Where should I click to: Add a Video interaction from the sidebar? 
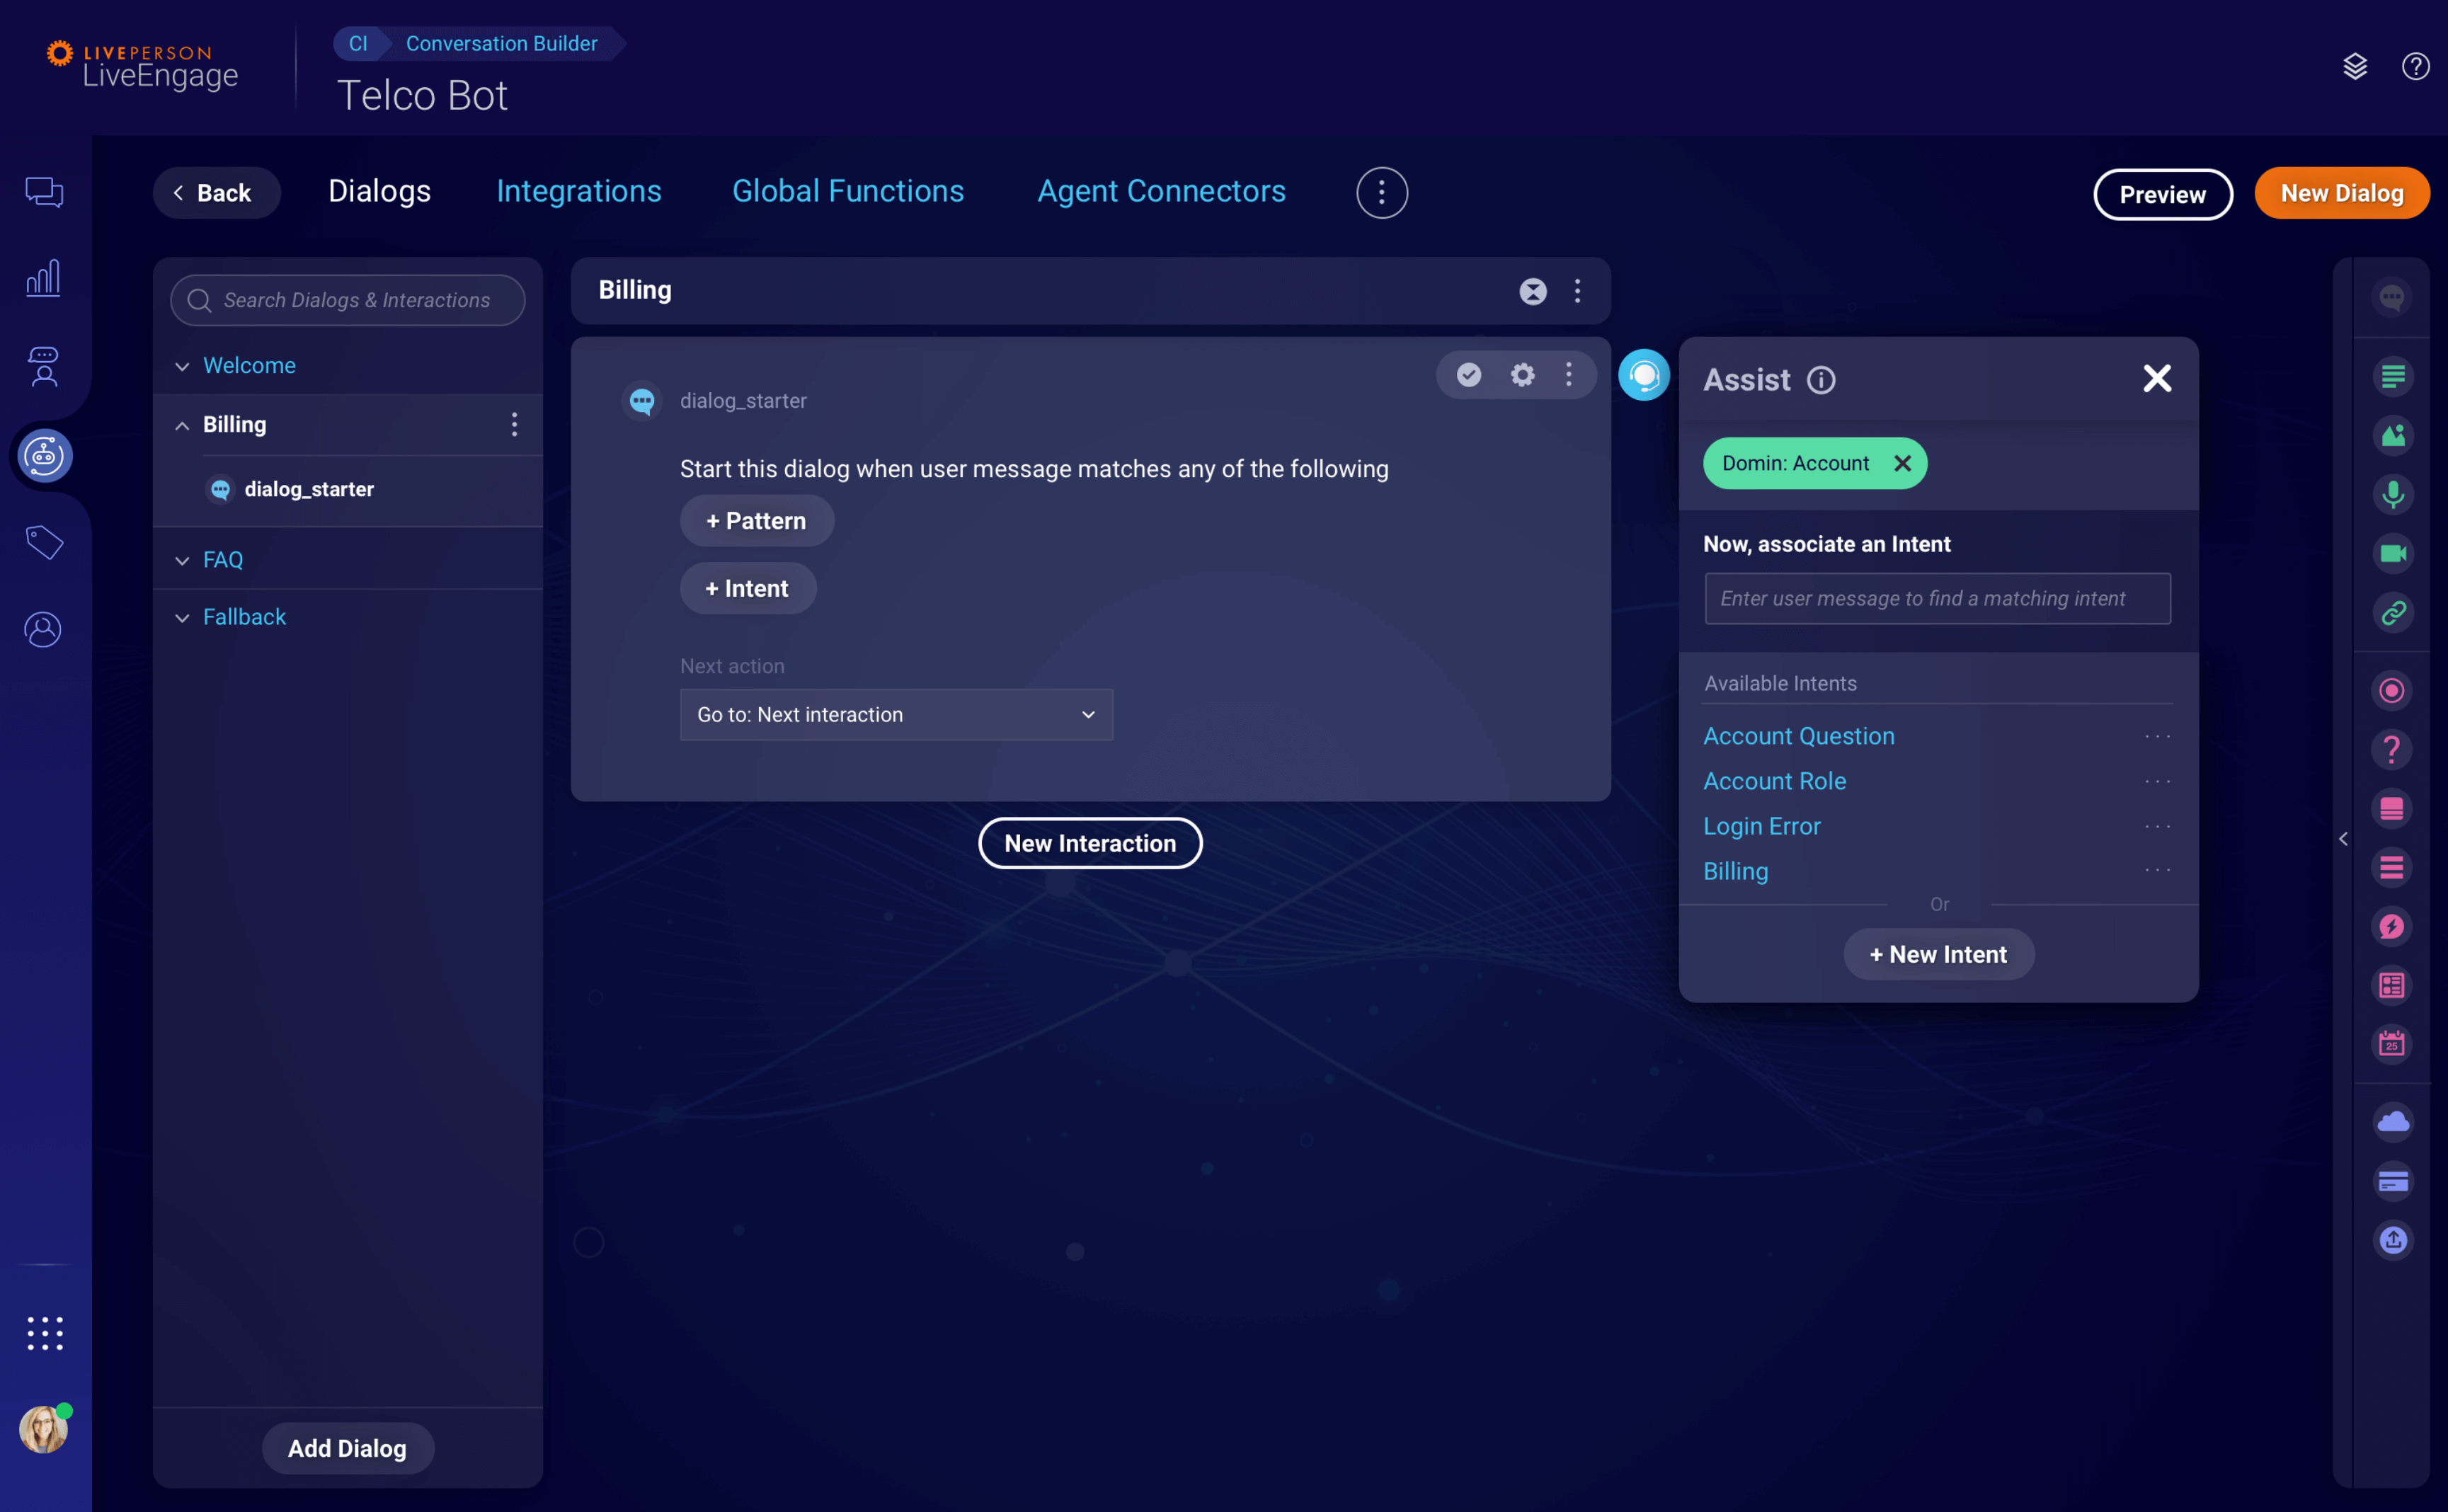2393,552
